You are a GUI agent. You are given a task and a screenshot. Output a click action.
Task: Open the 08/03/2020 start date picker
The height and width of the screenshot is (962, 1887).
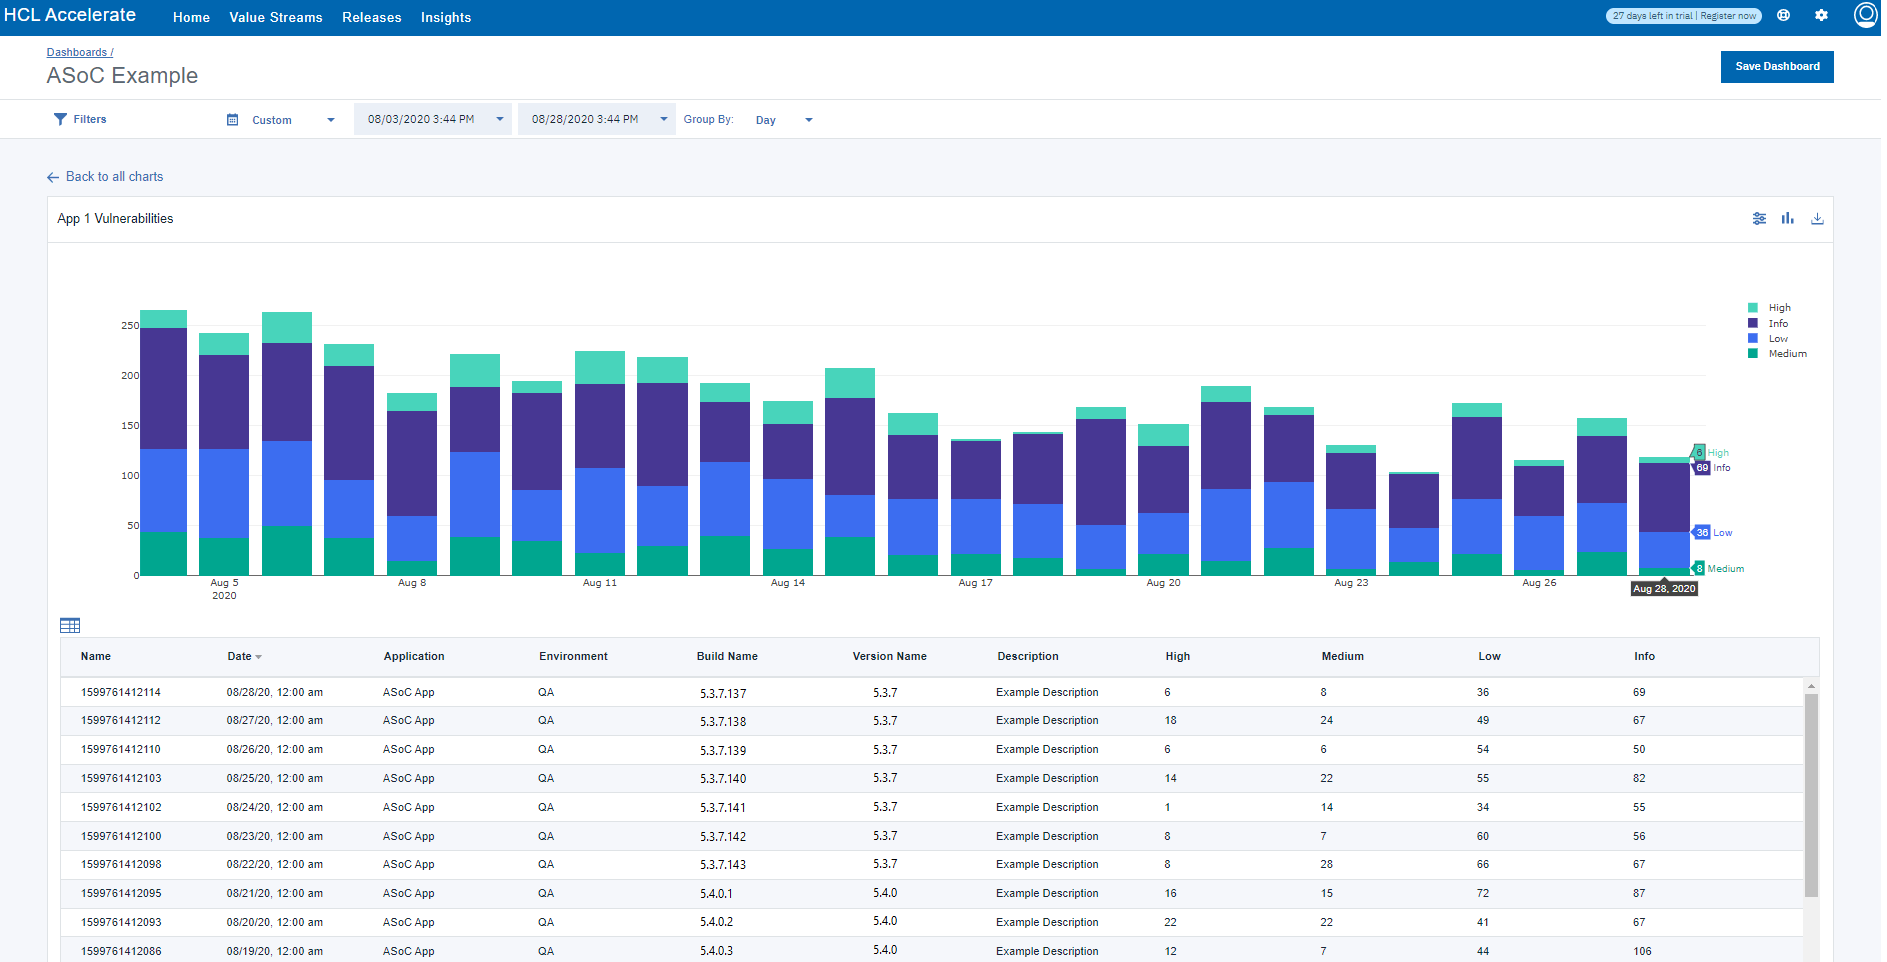pos(432,119)
